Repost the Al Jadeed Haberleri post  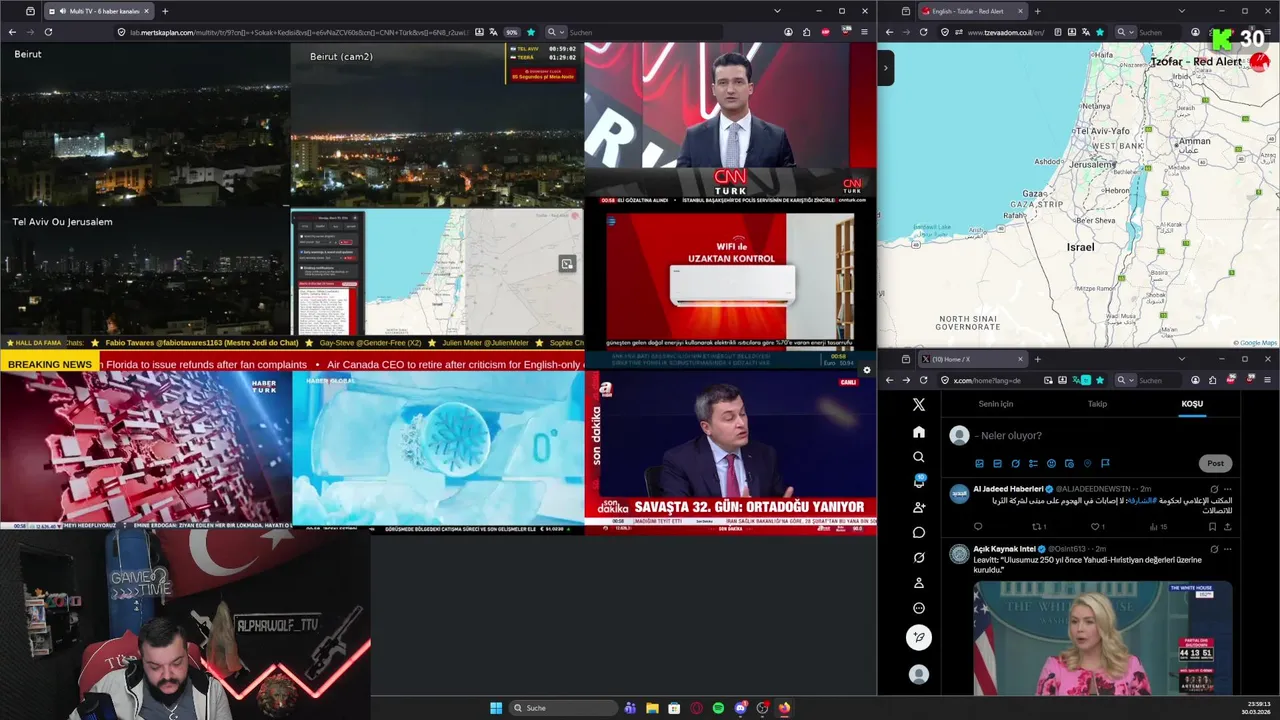pyautogui.click(x=1039, y=527)
